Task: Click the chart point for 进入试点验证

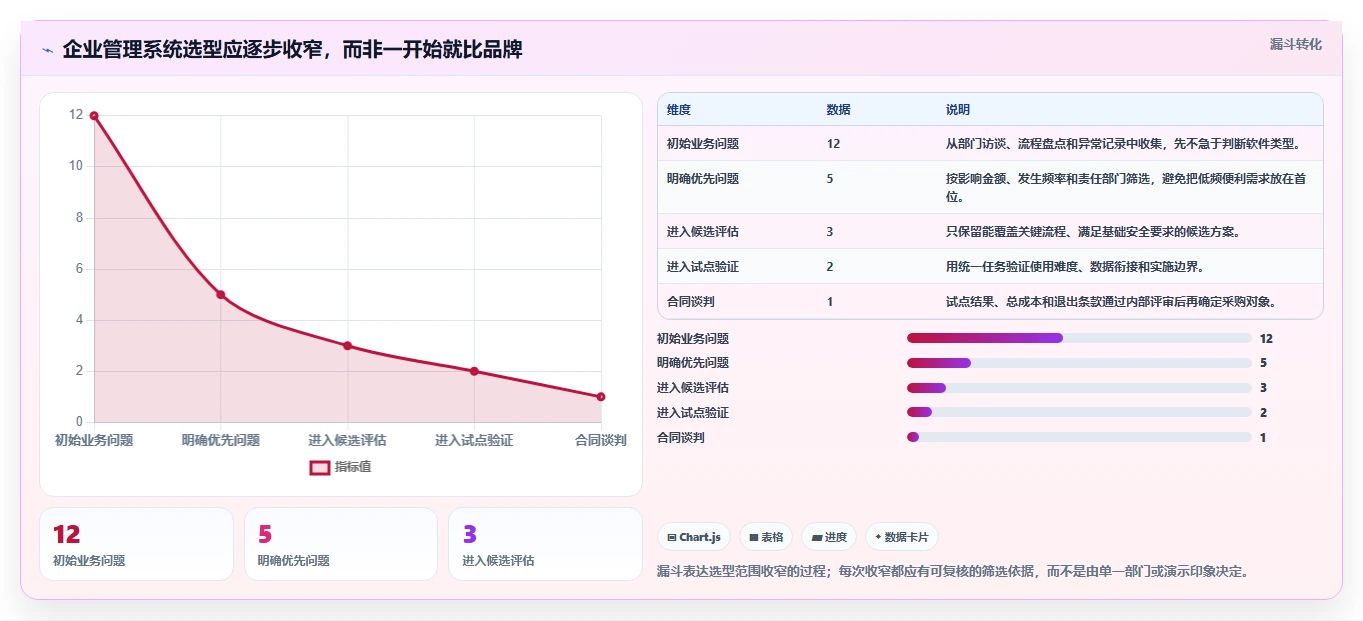Action: tap(474, 371)
